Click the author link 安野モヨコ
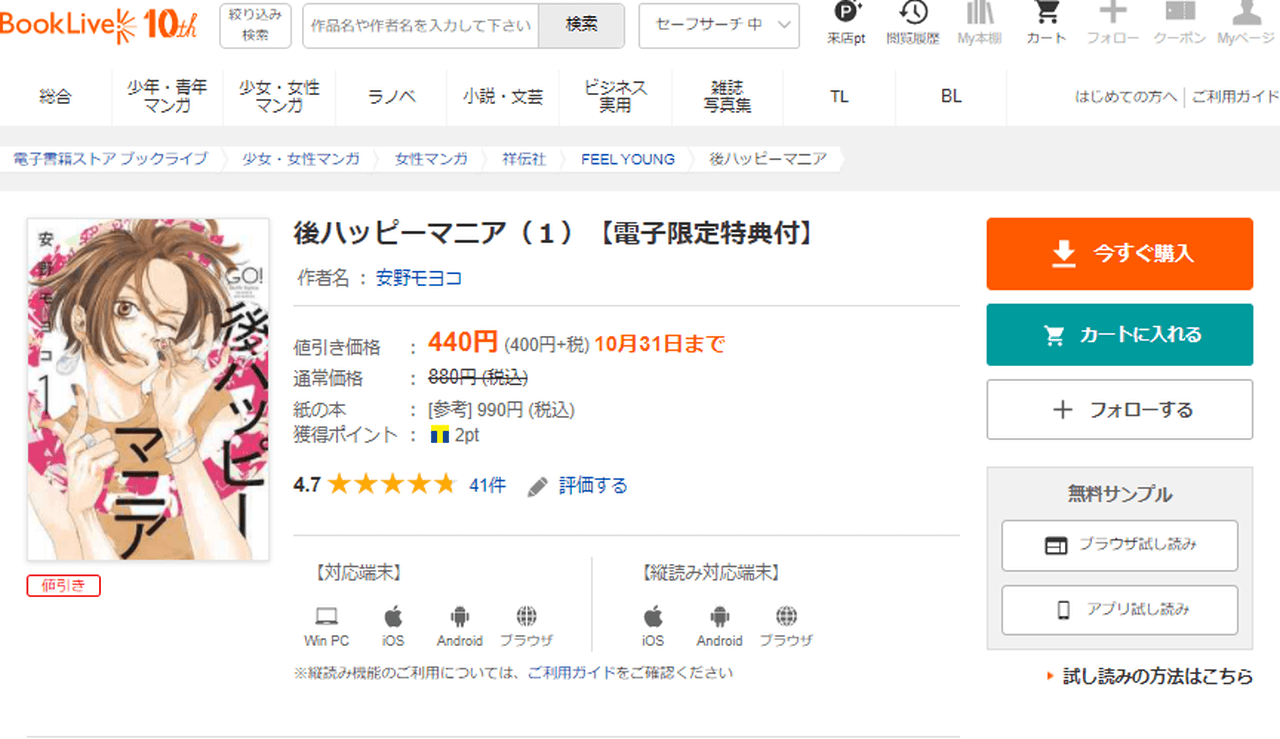The image size is (1280, 739). [418, 279]
